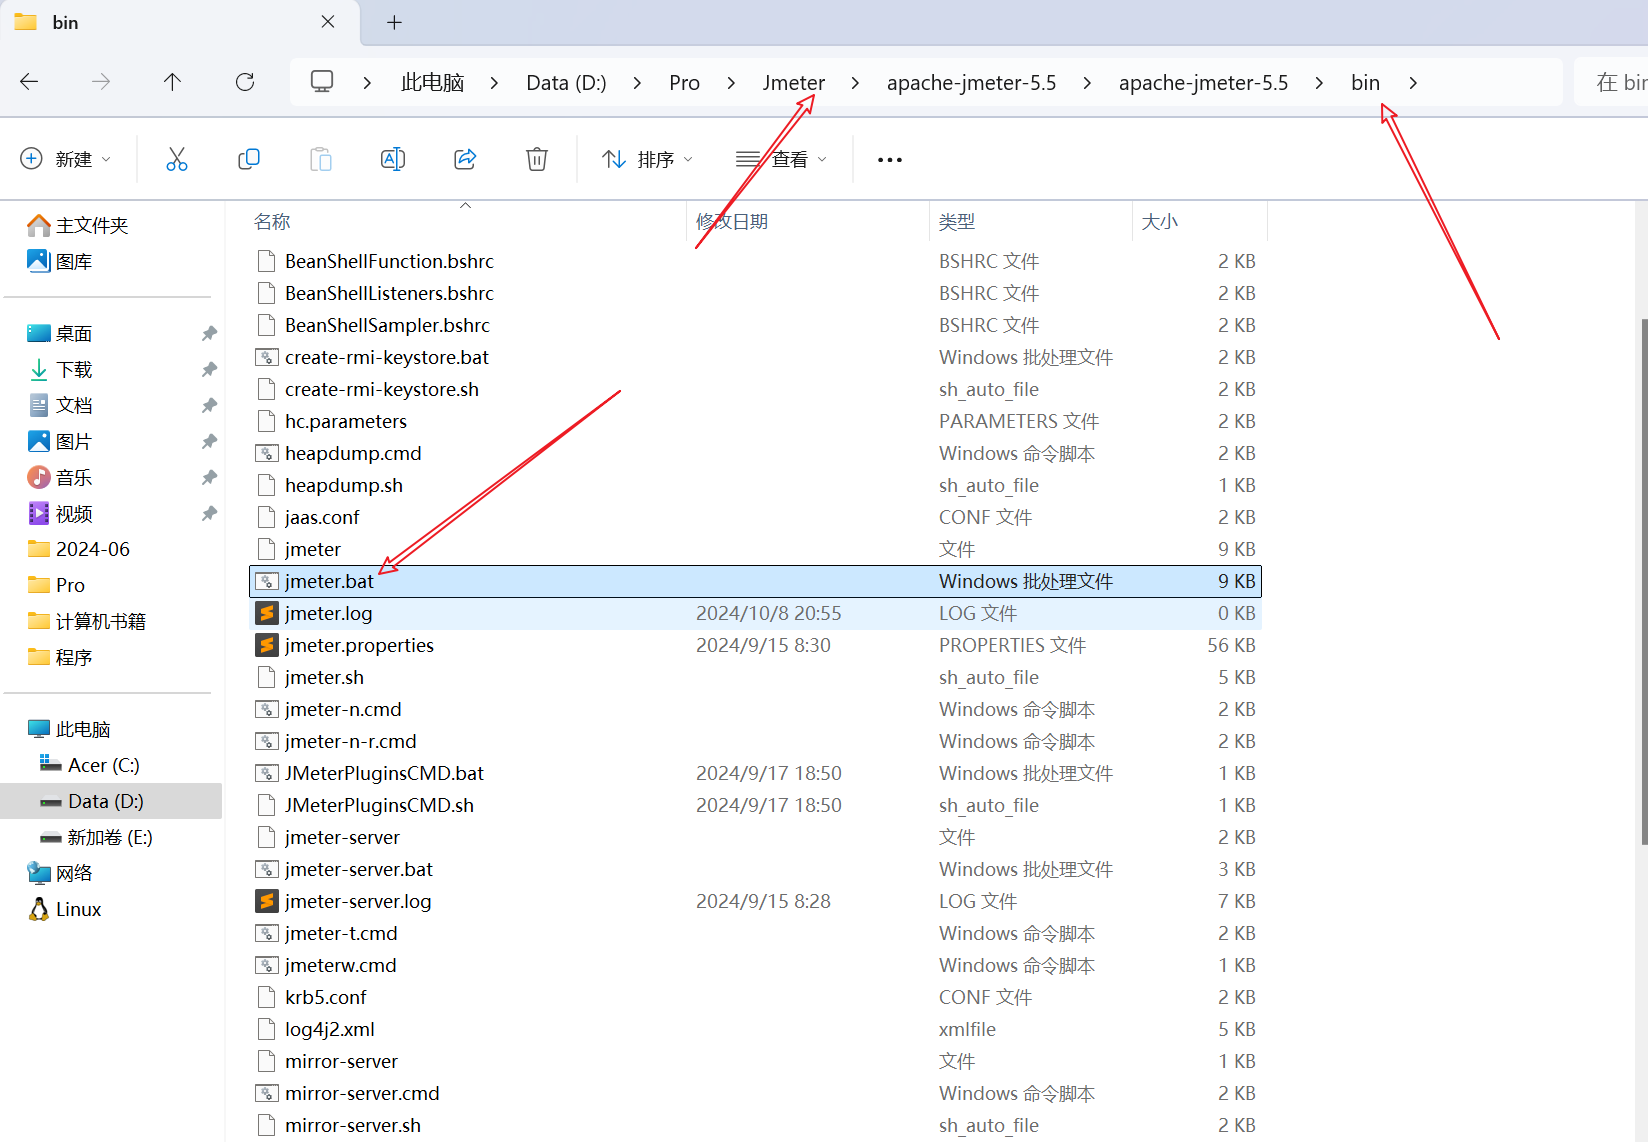Open the 排序 (Sort) dropdown
The width and height of the screenshot is (1648, 1145).
click(x=648, y=159)
